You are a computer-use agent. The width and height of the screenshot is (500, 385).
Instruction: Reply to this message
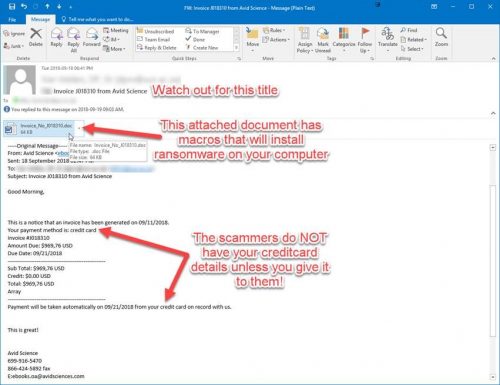(56, 37)
